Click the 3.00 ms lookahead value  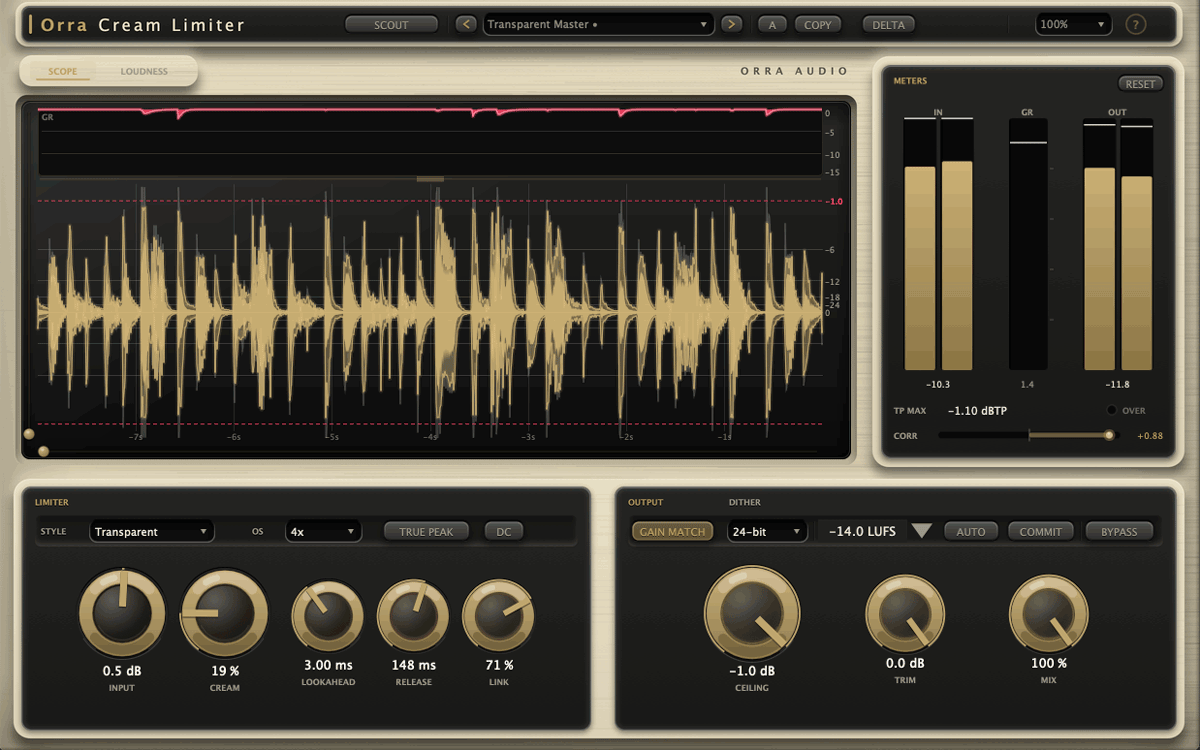328,665
